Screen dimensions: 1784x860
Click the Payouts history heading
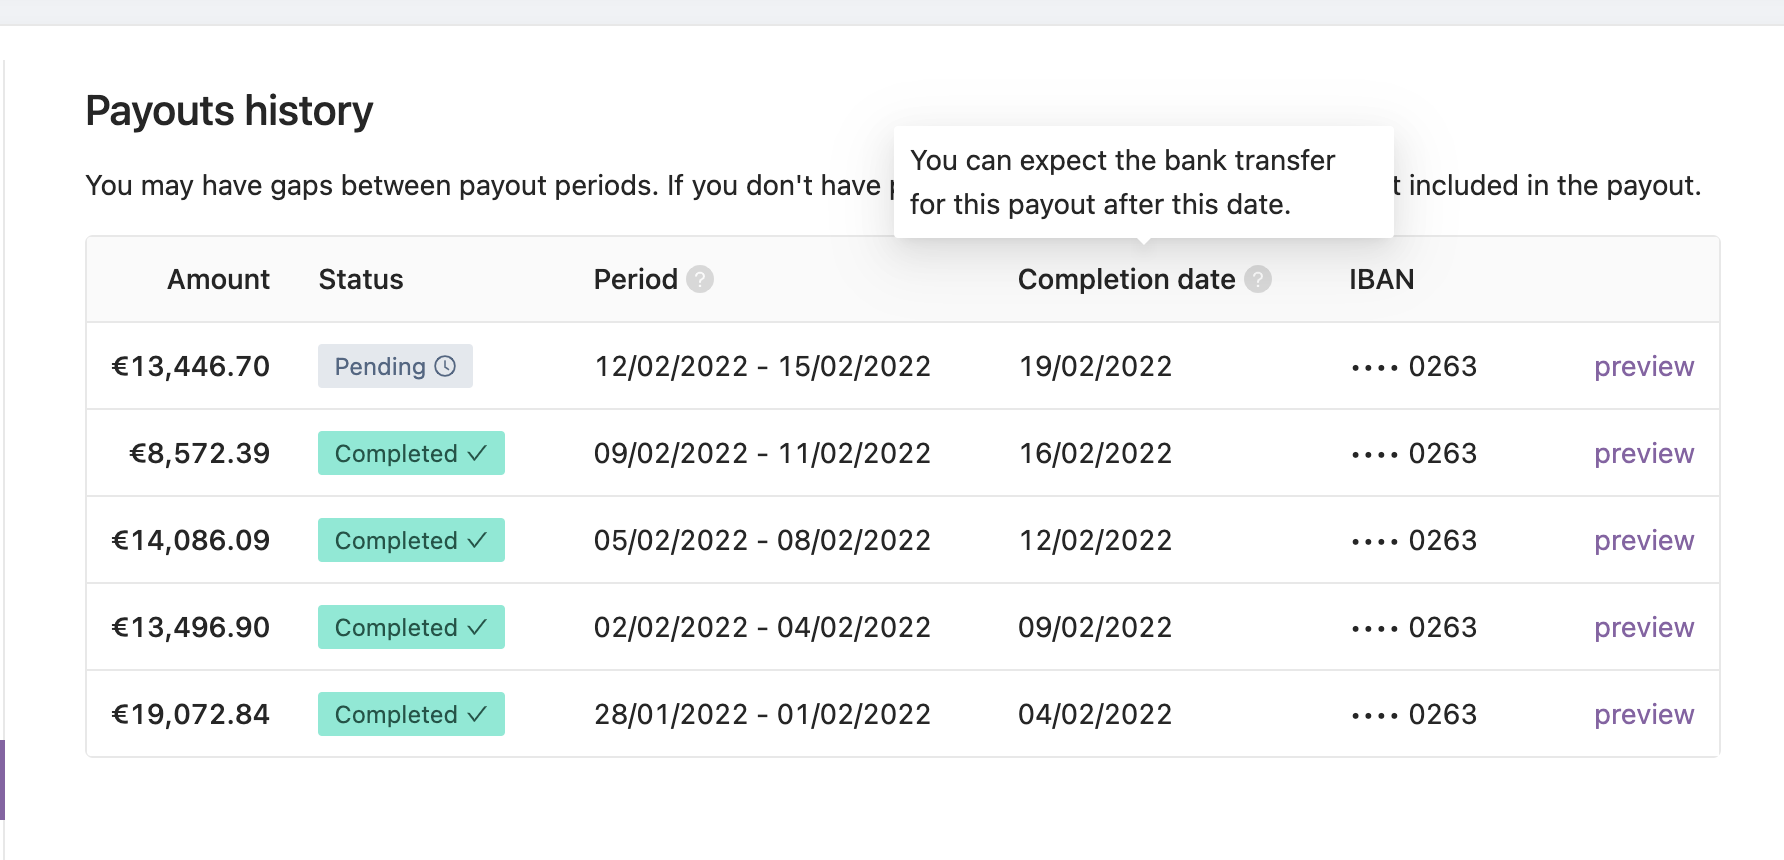pyautogui.click(x=229, y=111)
